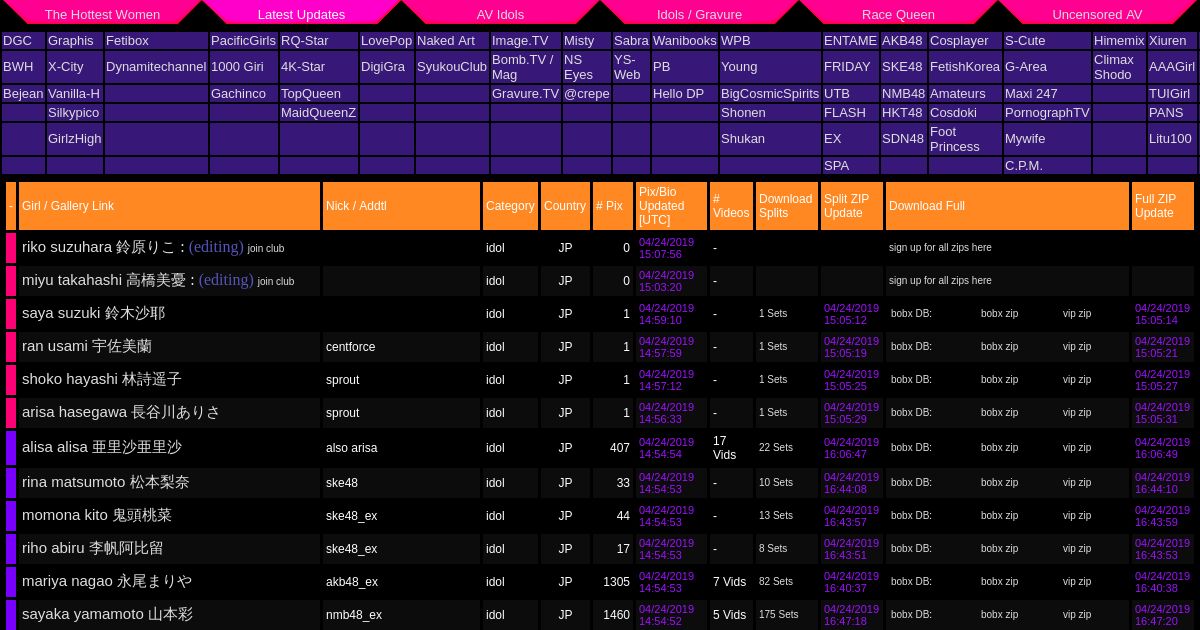1200x630 pixels.
Task: Click the Litu100 link
Action: [1170, 139]
